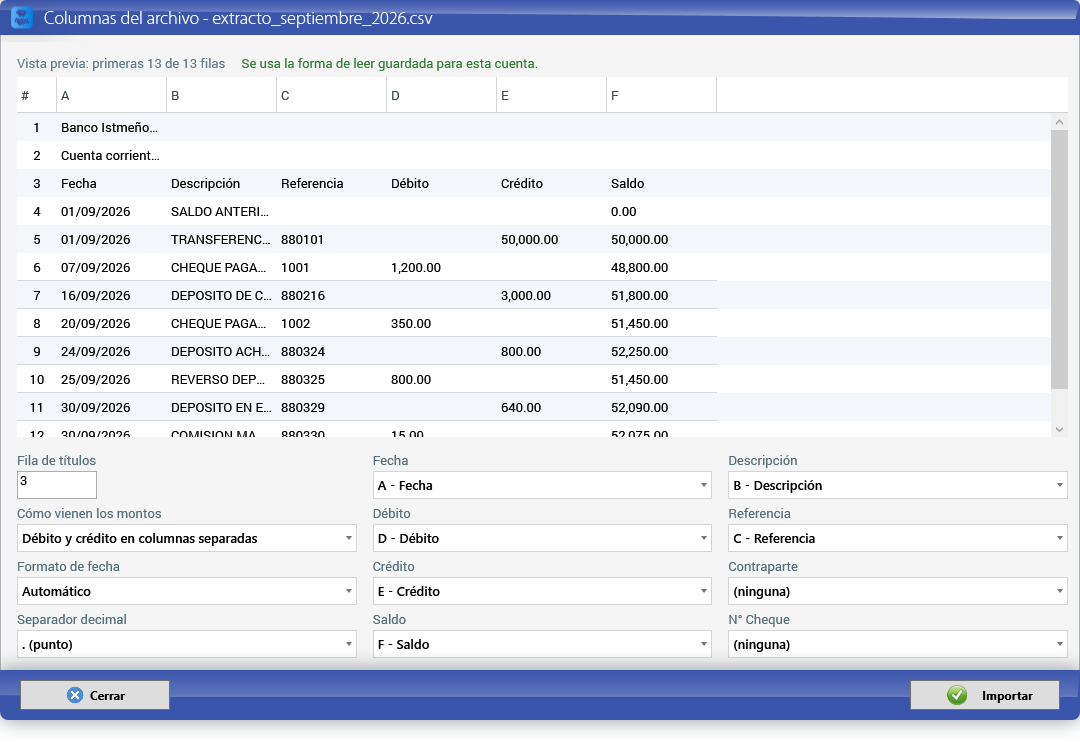Screen dimensions: 1080x743
Task: Open the N° Cheque dropdown
Action: [897, 645]
